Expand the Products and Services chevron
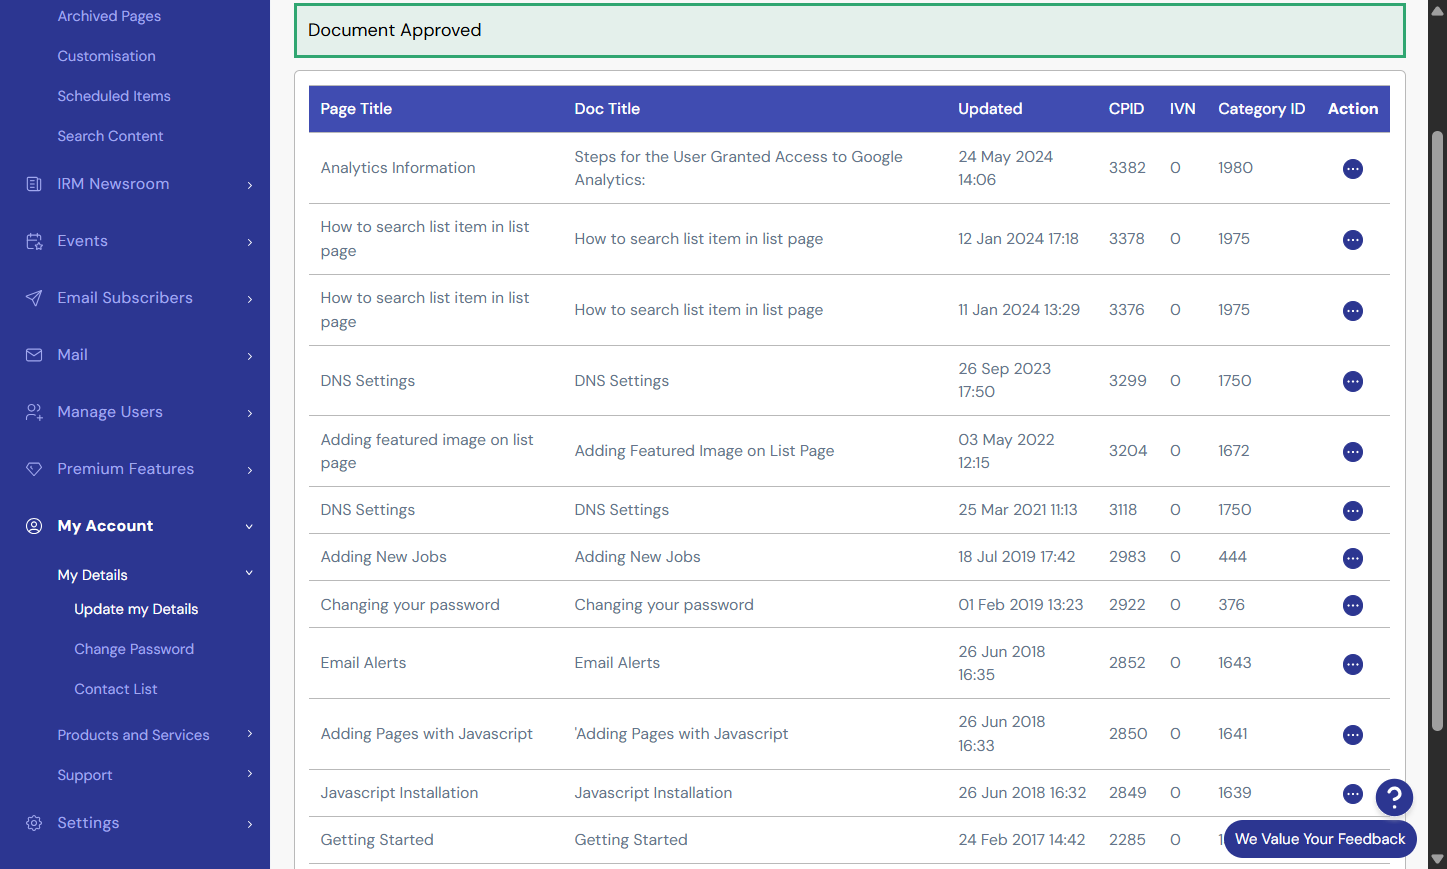Viewport: 1447px width, 869px height. tap(250, 734)
